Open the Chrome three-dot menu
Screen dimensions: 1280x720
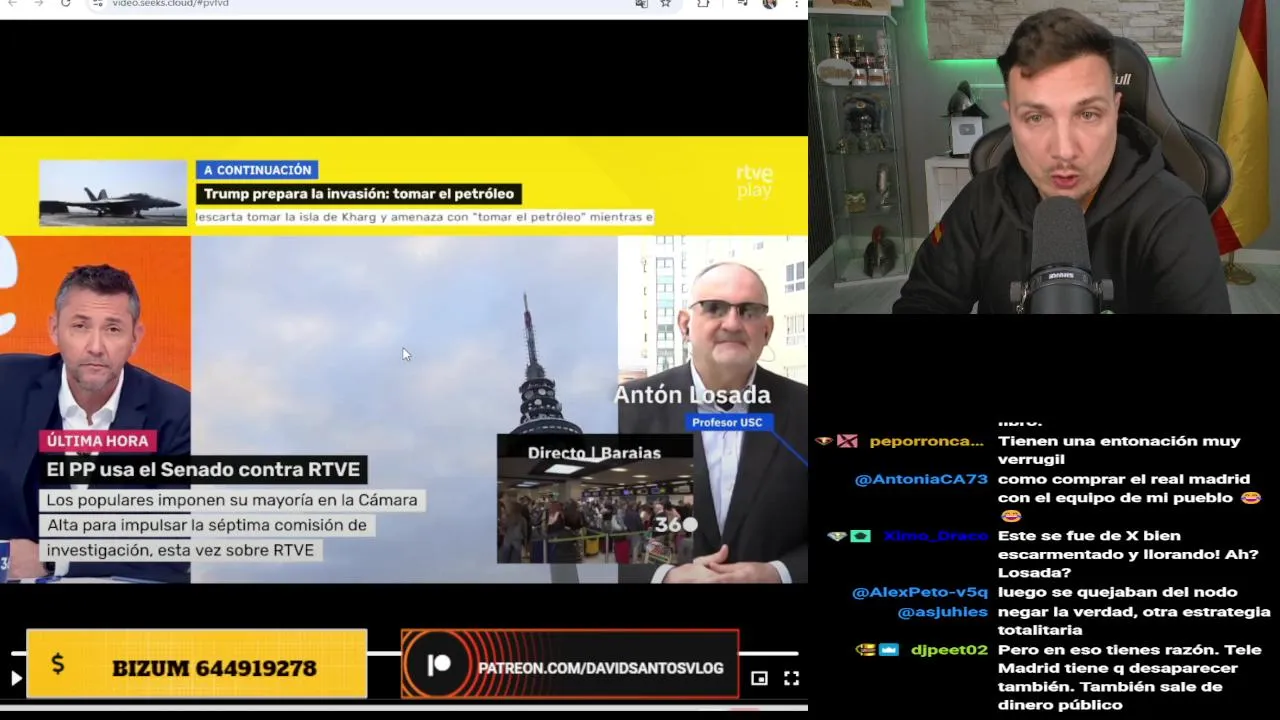click(x=796, y=4)
